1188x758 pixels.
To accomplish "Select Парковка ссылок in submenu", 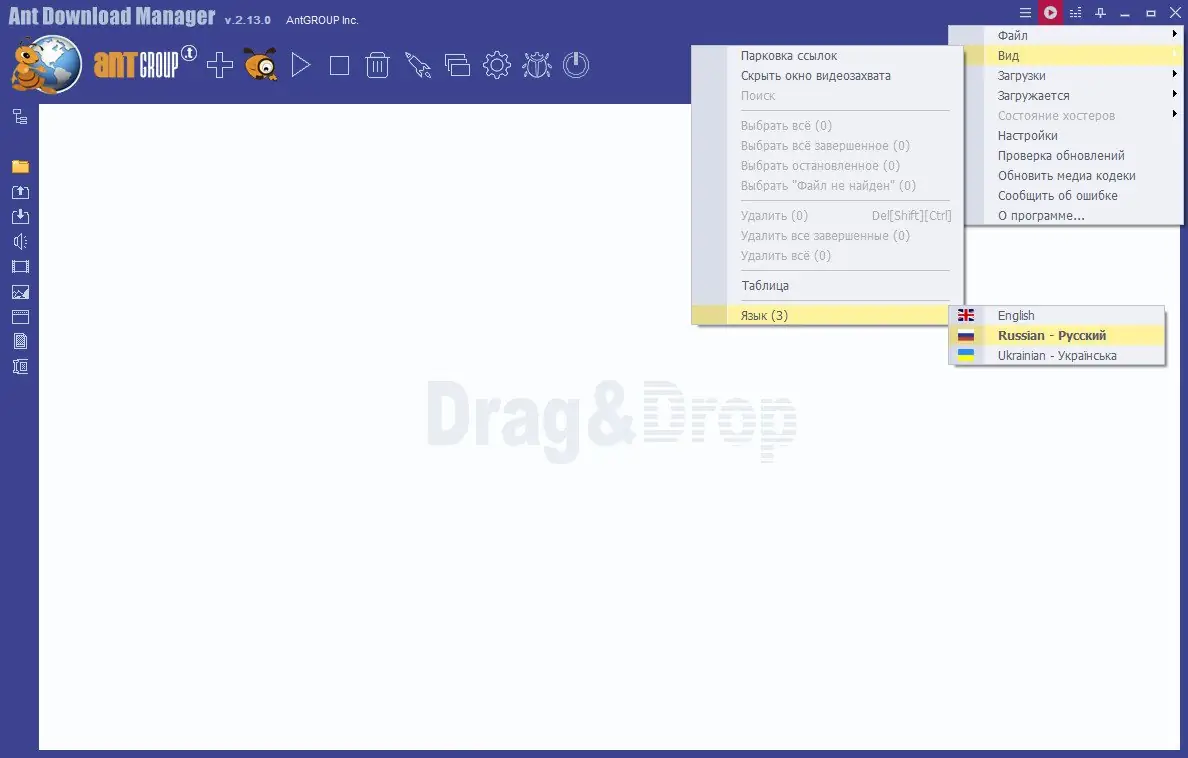I will coord(827,55).
